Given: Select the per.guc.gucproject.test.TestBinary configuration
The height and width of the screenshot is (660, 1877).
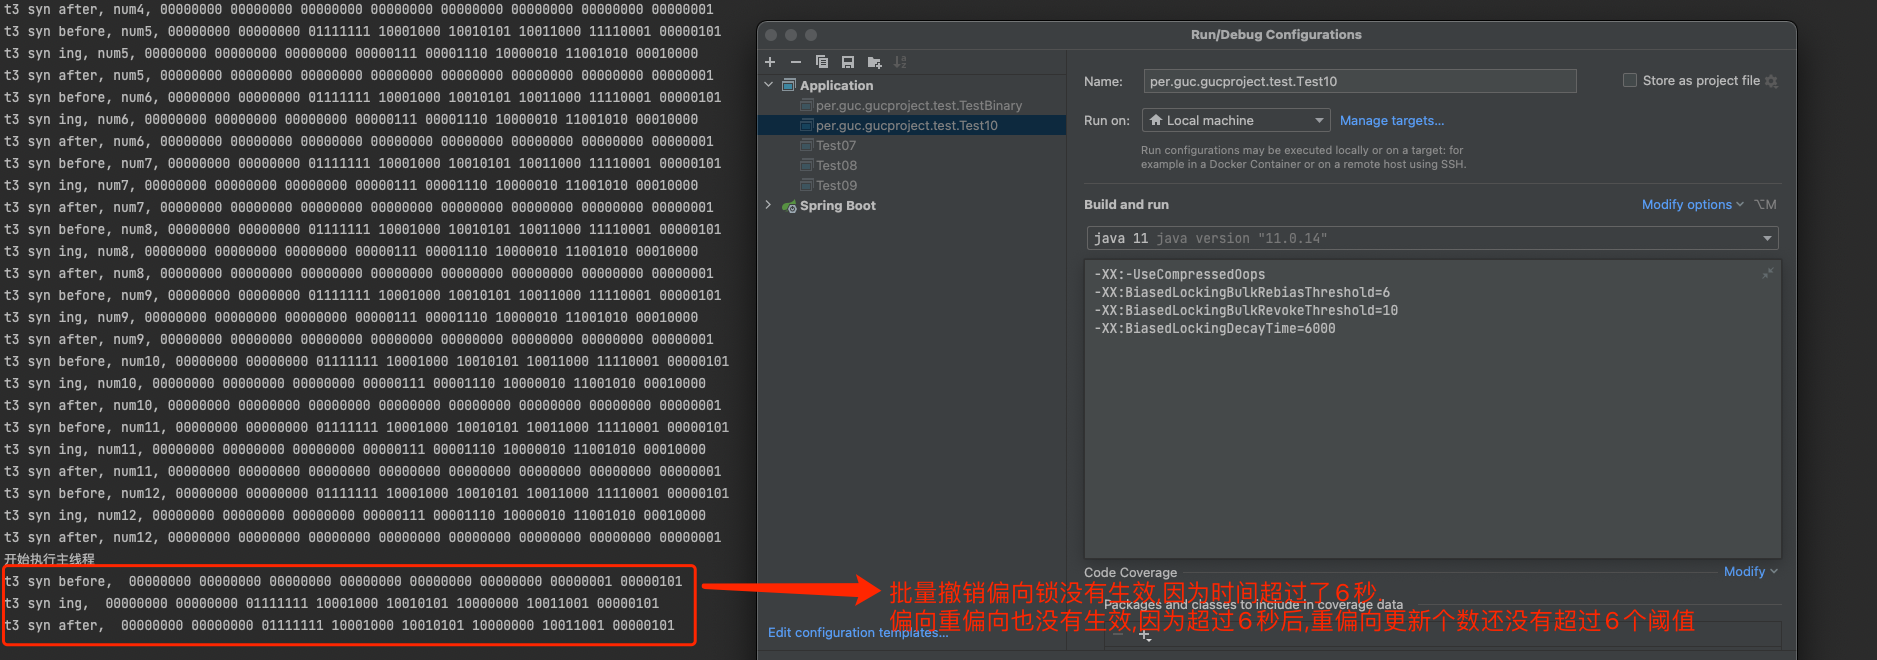Looking at the screenshot, I should [x=918, y=105].
